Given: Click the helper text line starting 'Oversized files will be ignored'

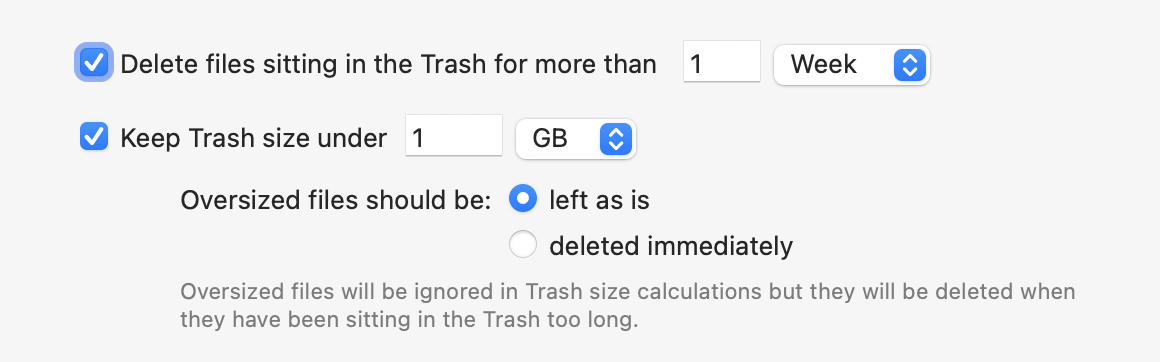Looking at the screenshot, I should [627, 291].
